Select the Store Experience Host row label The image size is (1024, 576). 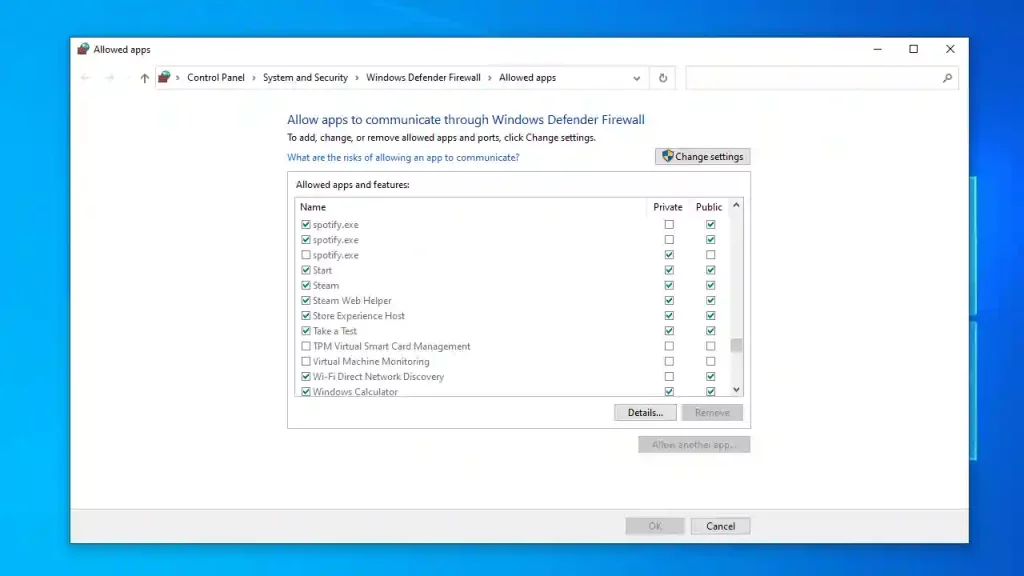click(x=359, y=315)
